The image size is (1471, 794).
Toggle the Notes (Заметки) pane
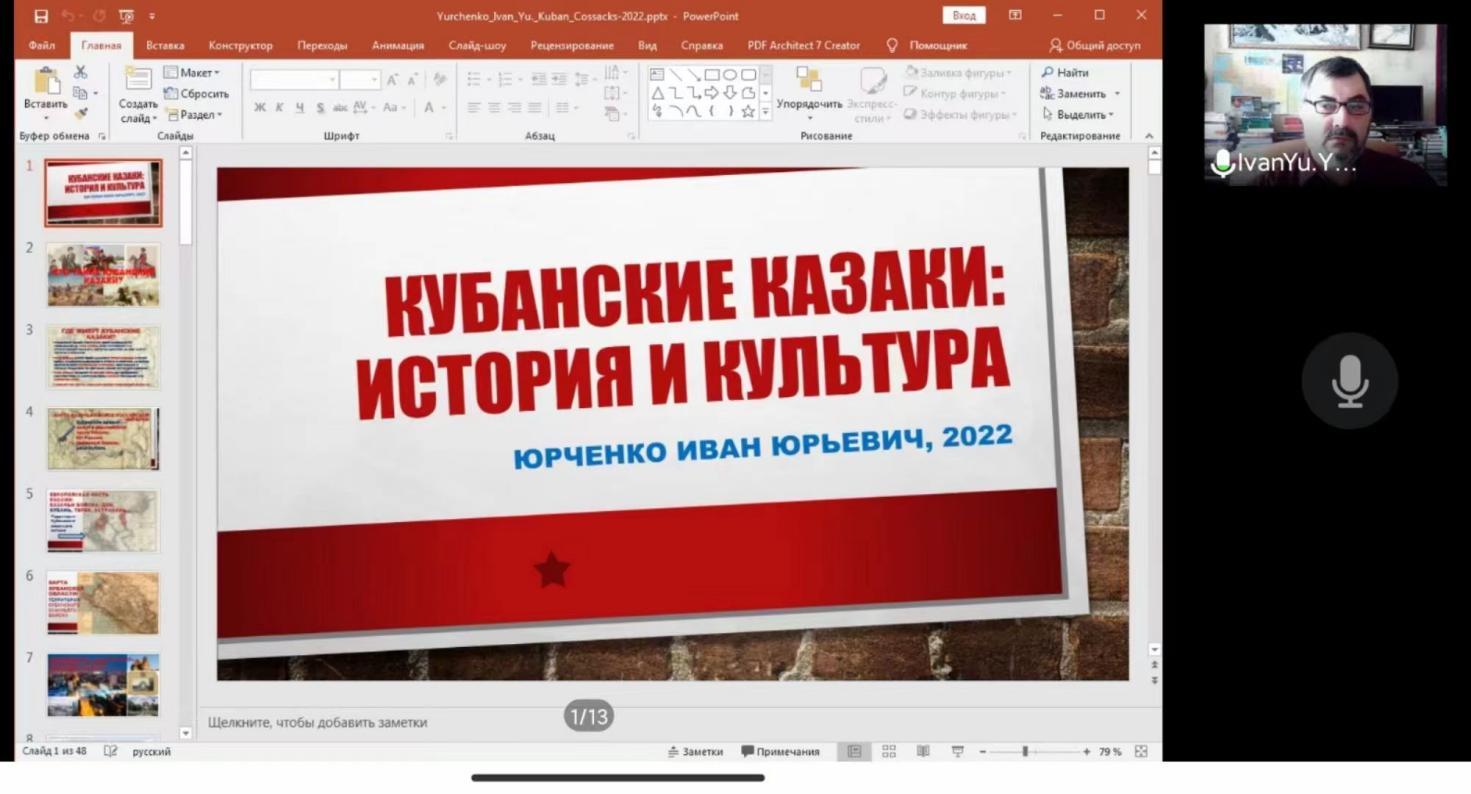click(x=695, y=752)
